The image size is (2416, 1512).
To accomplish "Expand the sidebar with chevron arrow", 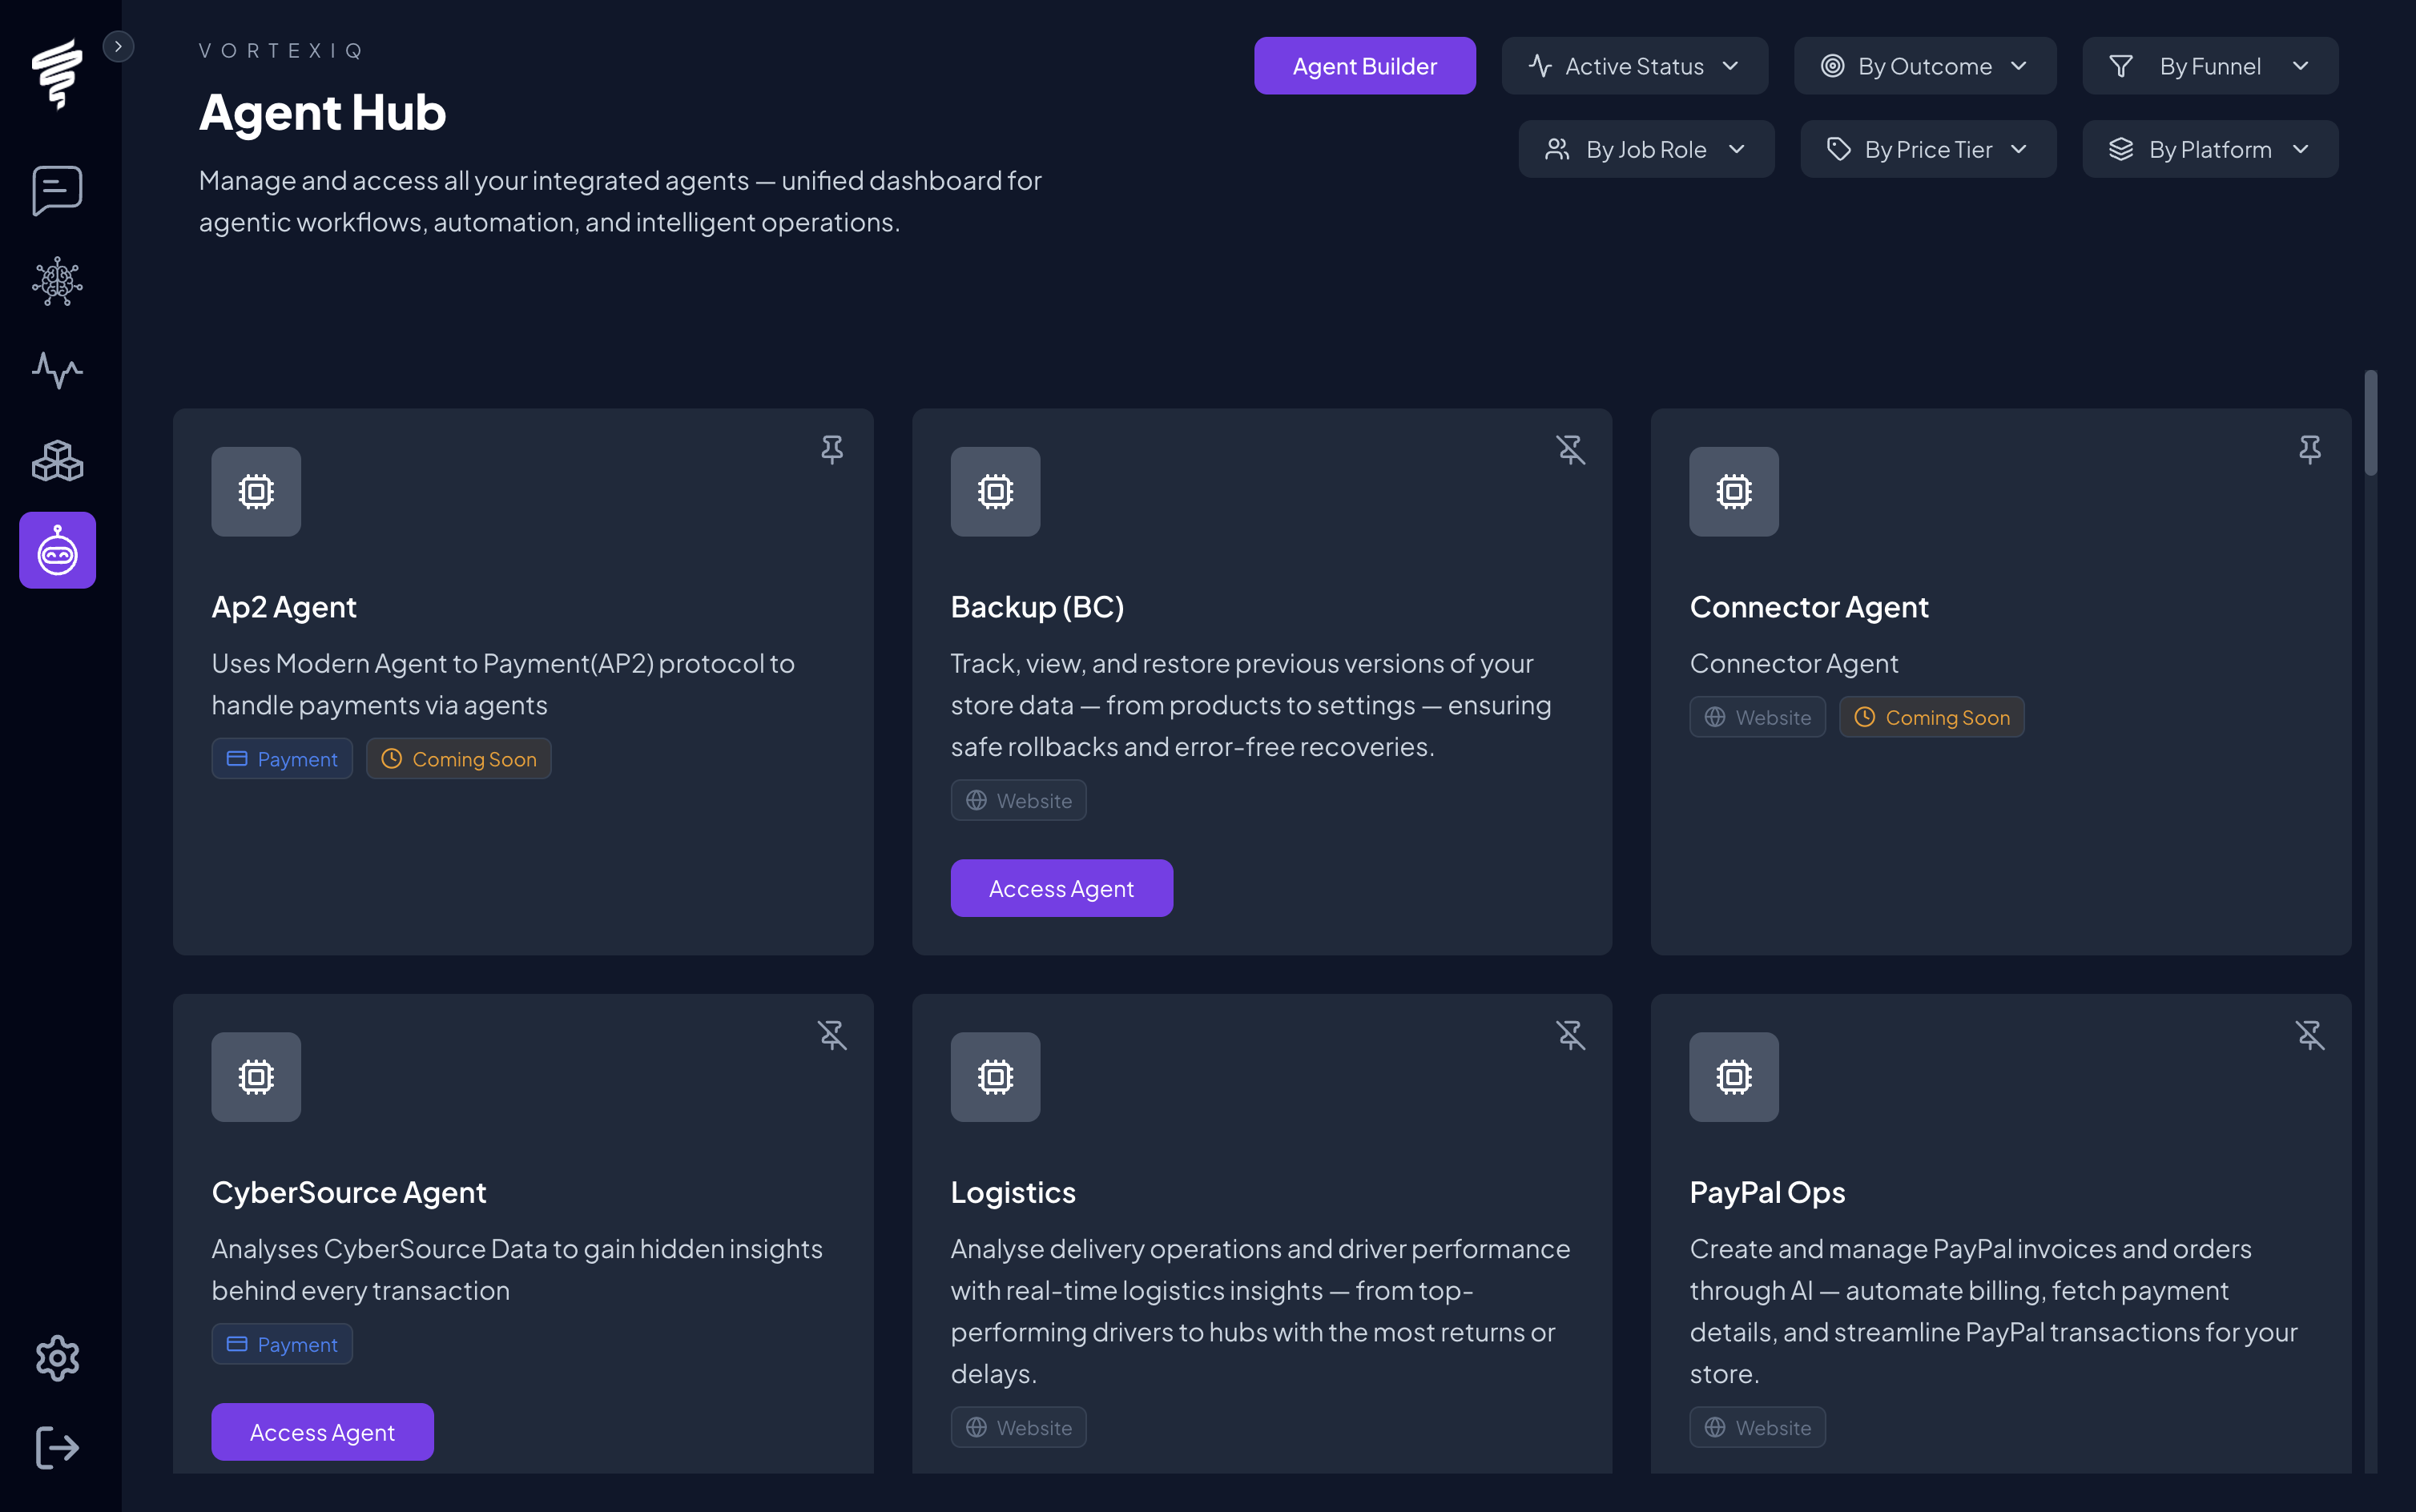I will [118, 47].
